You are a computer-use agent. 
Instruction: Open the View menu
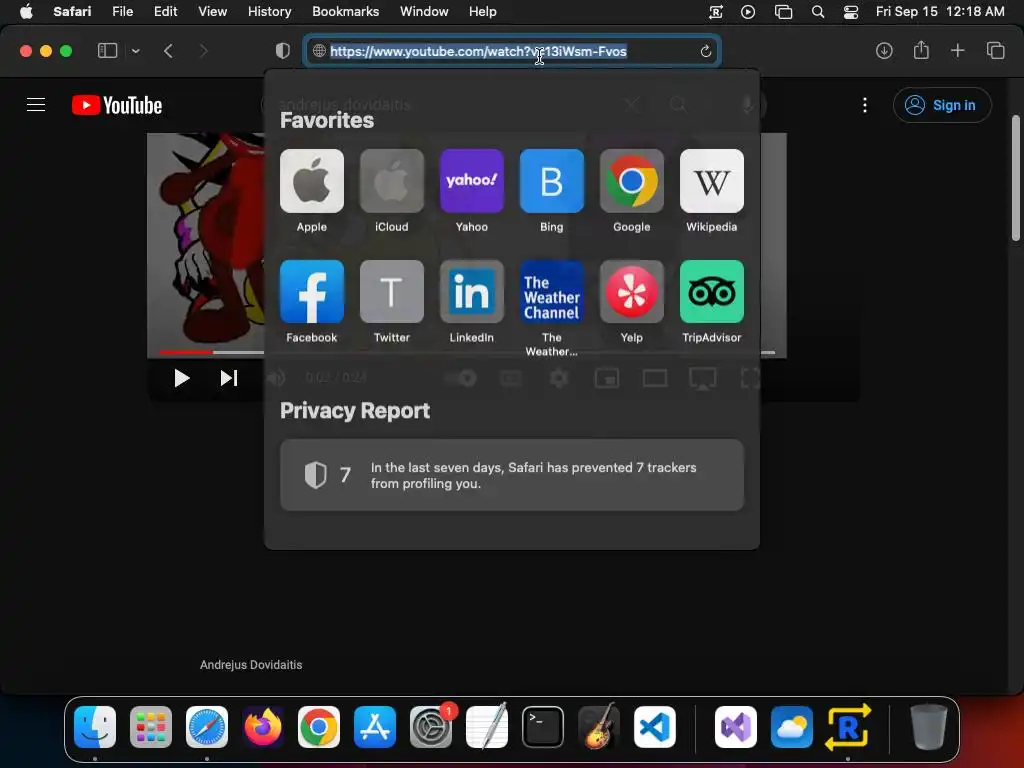coord(212,12)
